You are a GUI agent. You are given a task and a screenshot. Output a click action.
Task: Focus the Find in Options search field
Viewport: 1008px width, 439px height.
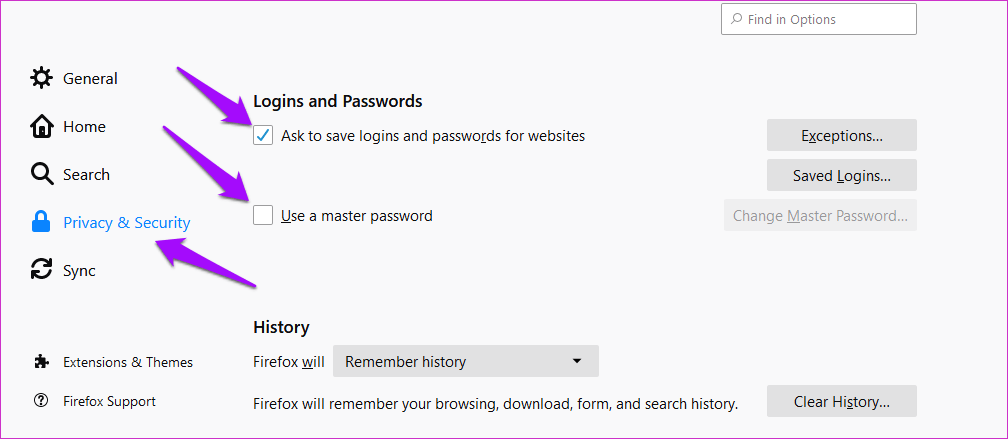819,19
